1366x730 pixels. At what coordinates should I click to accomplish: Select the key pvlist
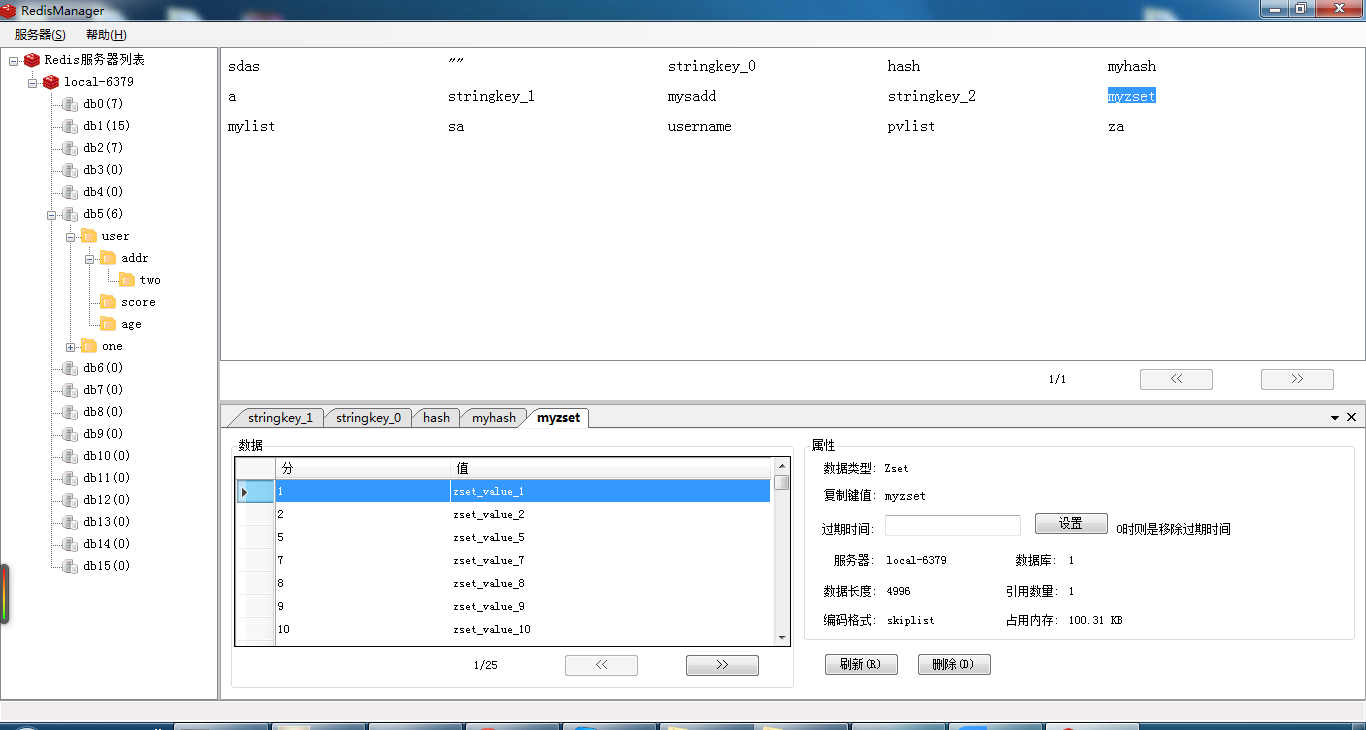tap(911, 127)
